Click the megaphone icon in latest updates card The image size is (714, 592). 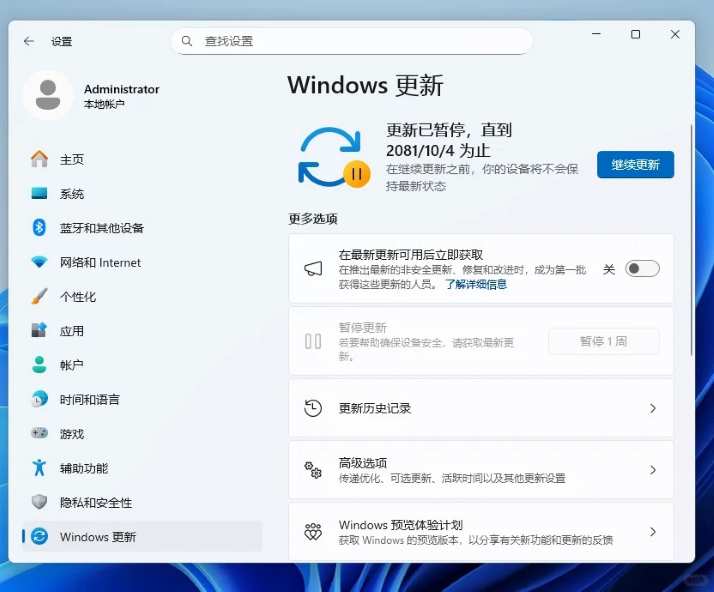coord(313,269)
